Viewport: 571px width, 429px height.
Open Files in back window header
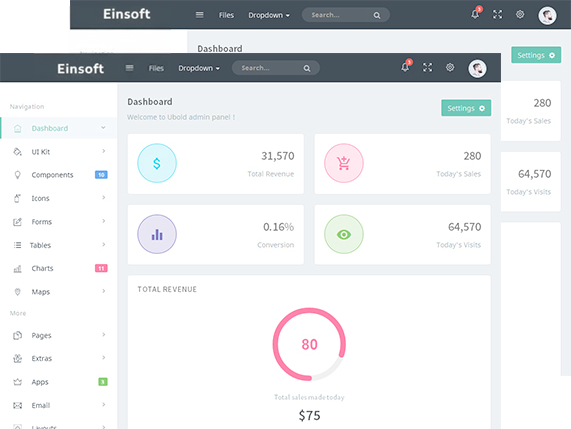pyautogui.click(x=226, y=15)
